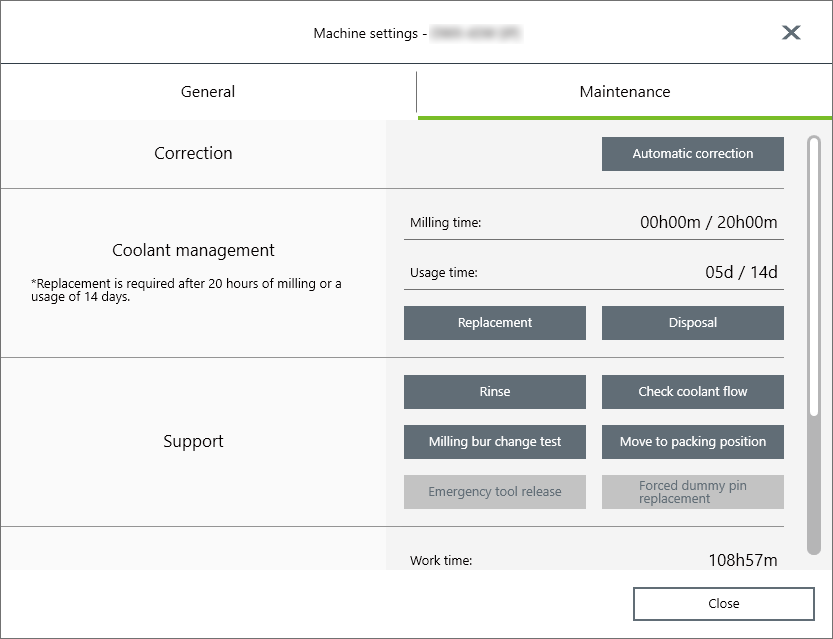This screenshot has height=639, width=833.
Task: Click Check coolant flow
Action: click(x=692, y=392)
